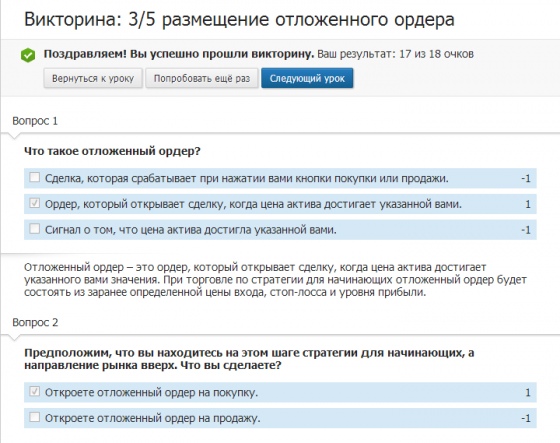
Task: Check the 'Сделка, которая срабатывает' answer checkbox
Action: click(x=34, y=177)
